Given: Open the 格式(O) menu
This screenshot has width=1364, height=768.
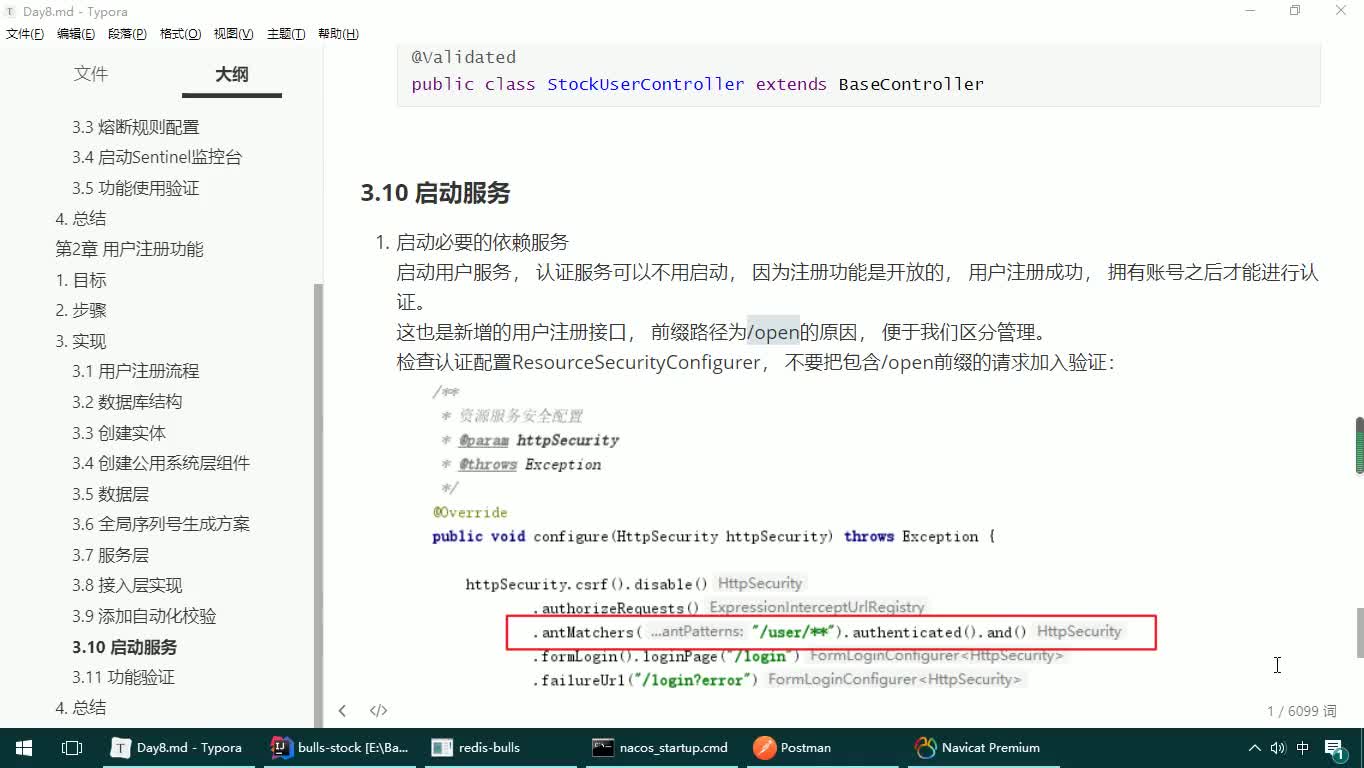Looking at the screenshot, I should tap(180, 34).
